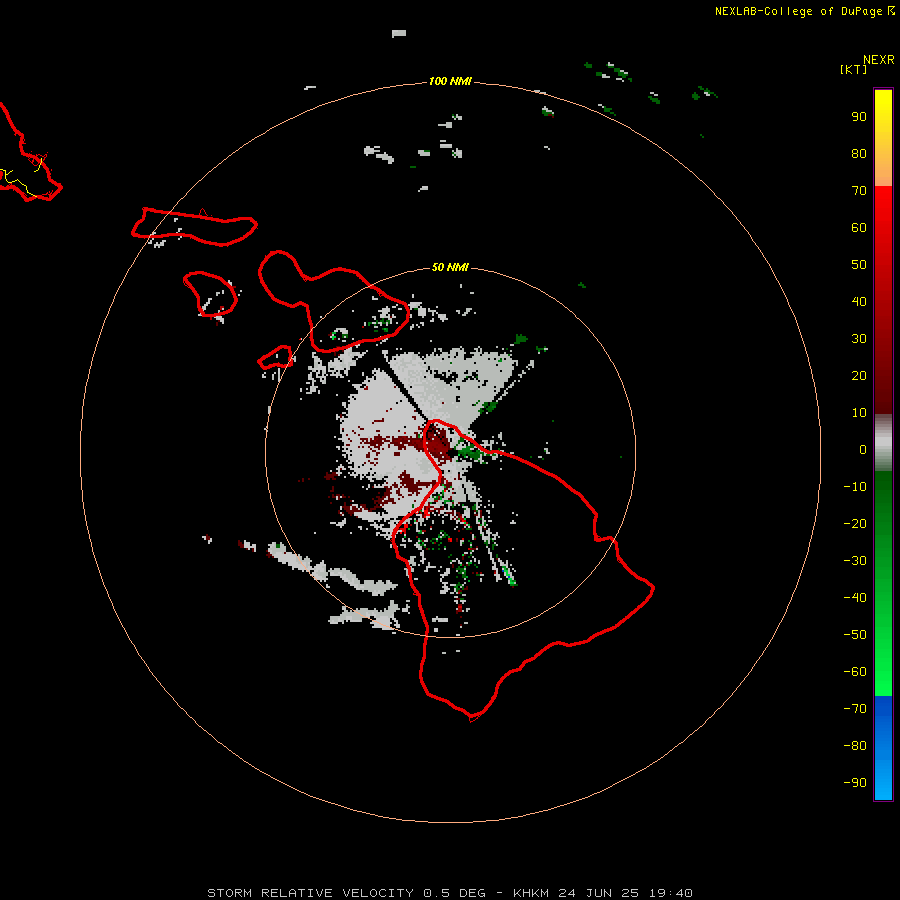
Task: Click the 40 value on velocity scale
Action: (x=859, y=302)
